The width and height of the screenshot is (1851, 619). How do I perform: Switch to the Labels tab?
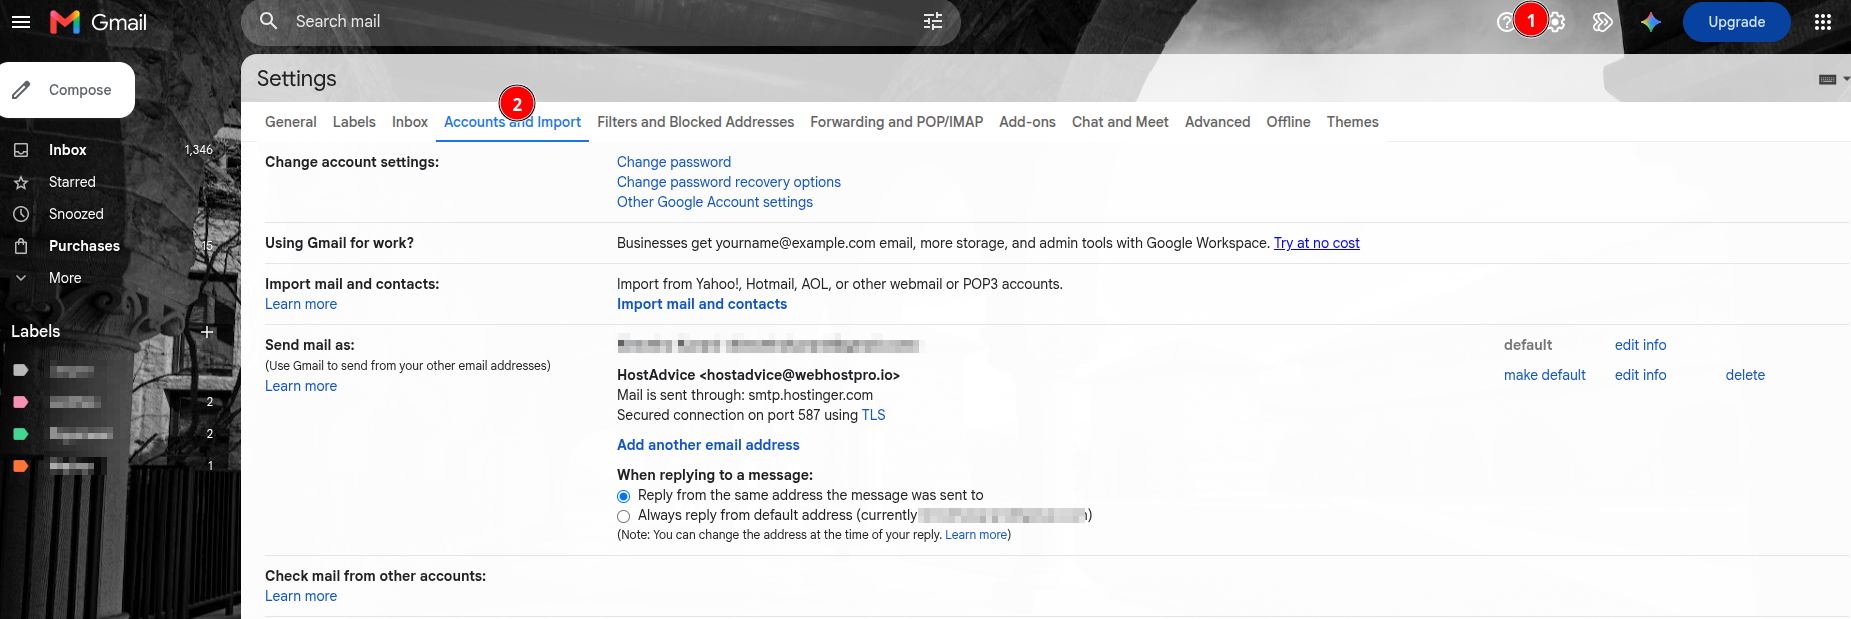pos(354,122)
